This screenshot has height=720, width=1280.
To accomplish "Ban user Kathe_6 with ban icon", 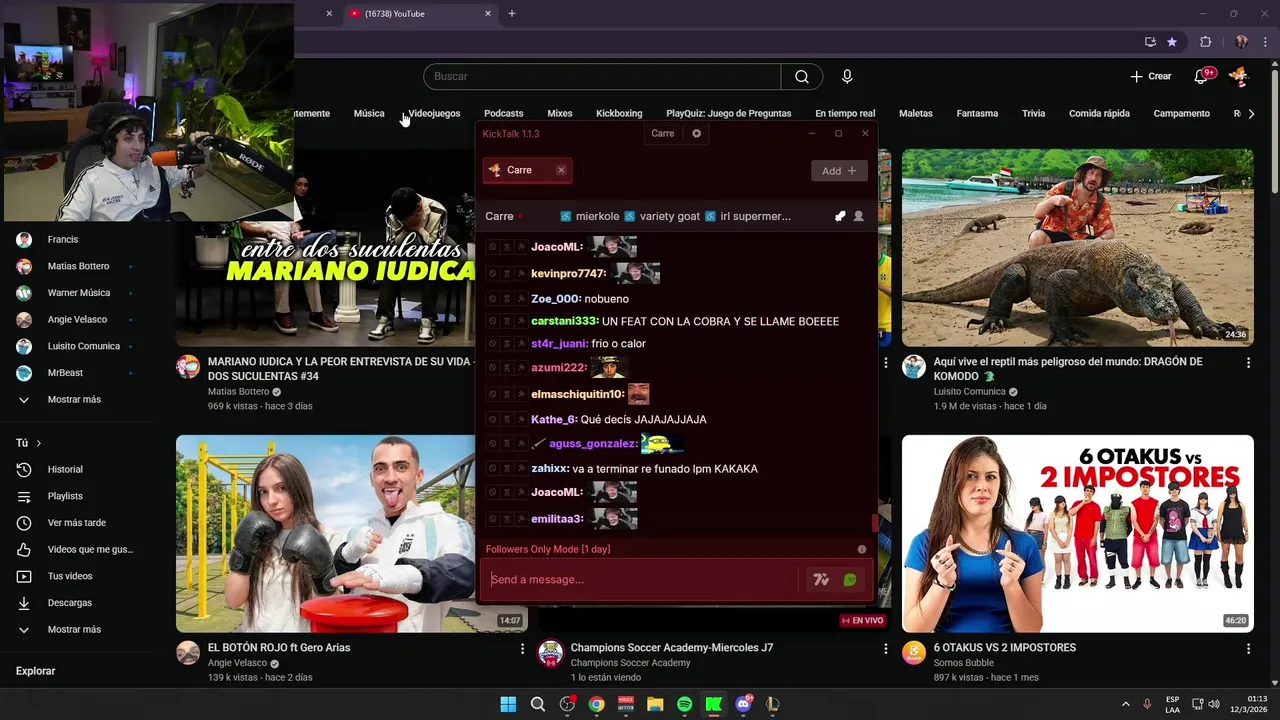I will click(x=492, y=419).
